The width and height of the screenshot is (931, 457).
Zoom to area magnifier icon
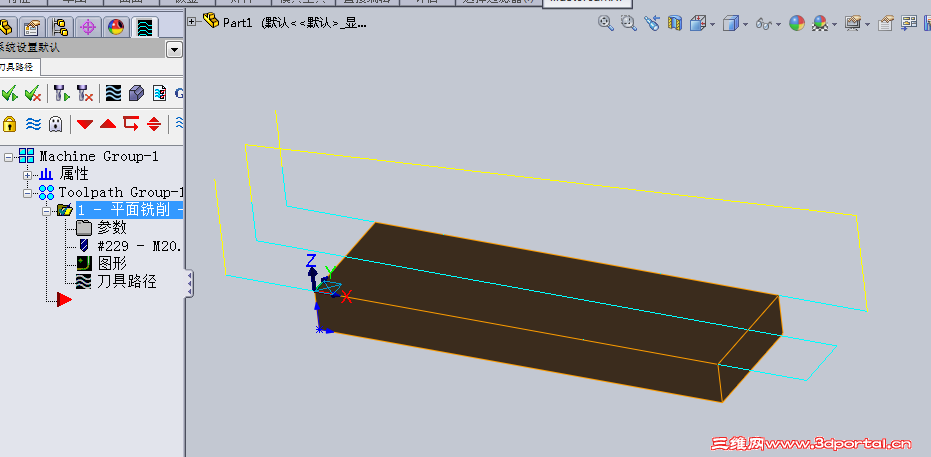click(x=628, y=23)
